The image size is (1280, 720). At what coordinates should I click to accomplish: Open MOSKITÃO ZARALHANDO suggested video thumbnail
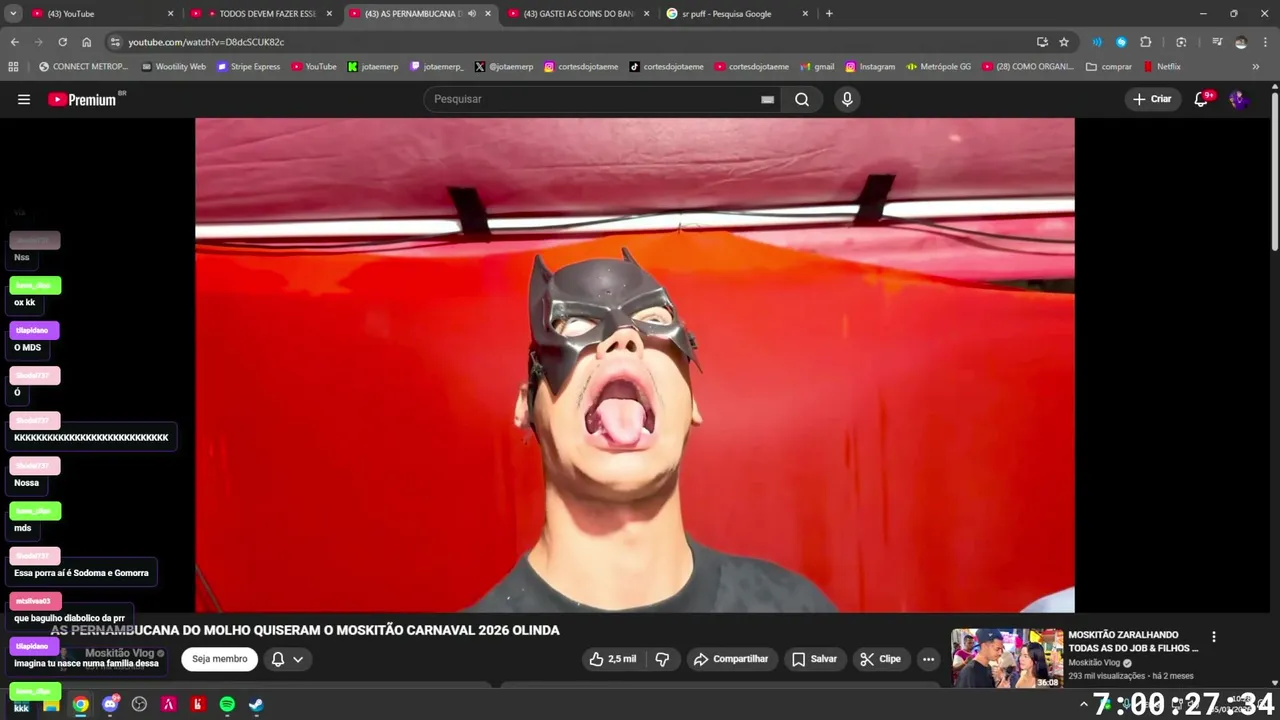1006,658
